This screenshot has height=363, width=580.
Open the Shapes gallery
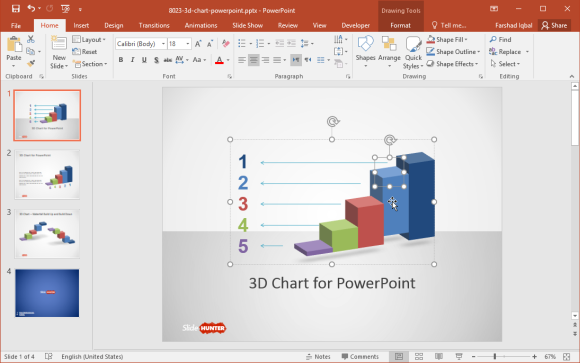(x=365, y=52)
